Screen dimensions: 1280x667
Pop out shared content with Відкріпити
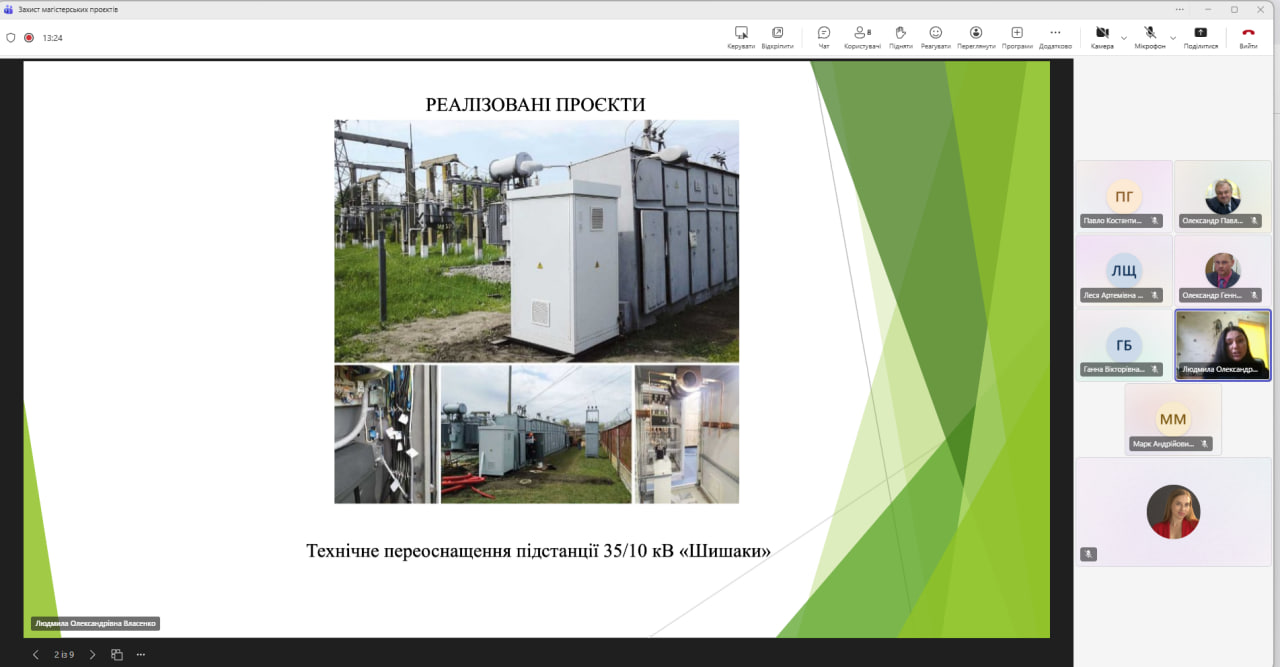pos(777,38)
